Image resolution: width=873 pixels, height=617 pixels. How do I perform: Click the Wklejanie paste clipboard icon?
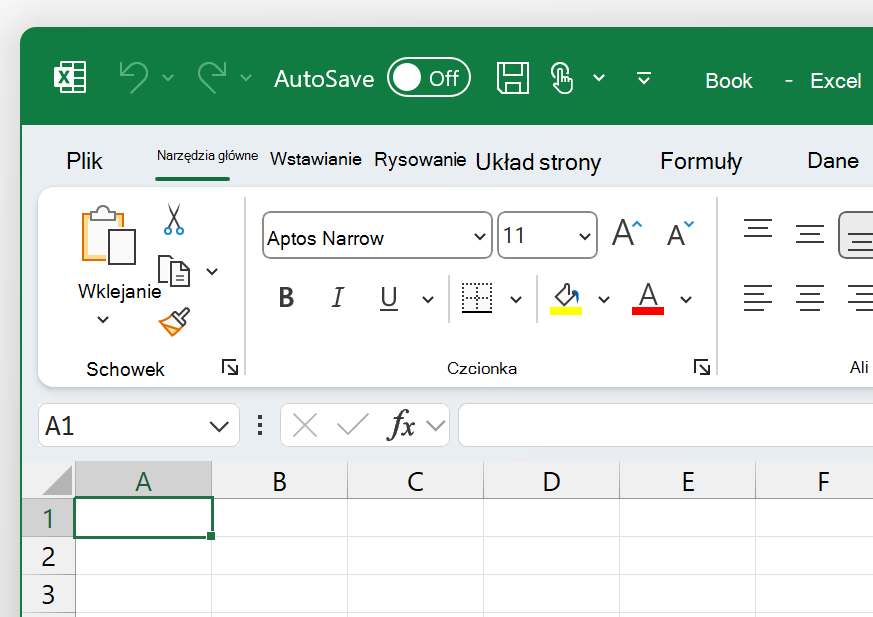[109, 236]
